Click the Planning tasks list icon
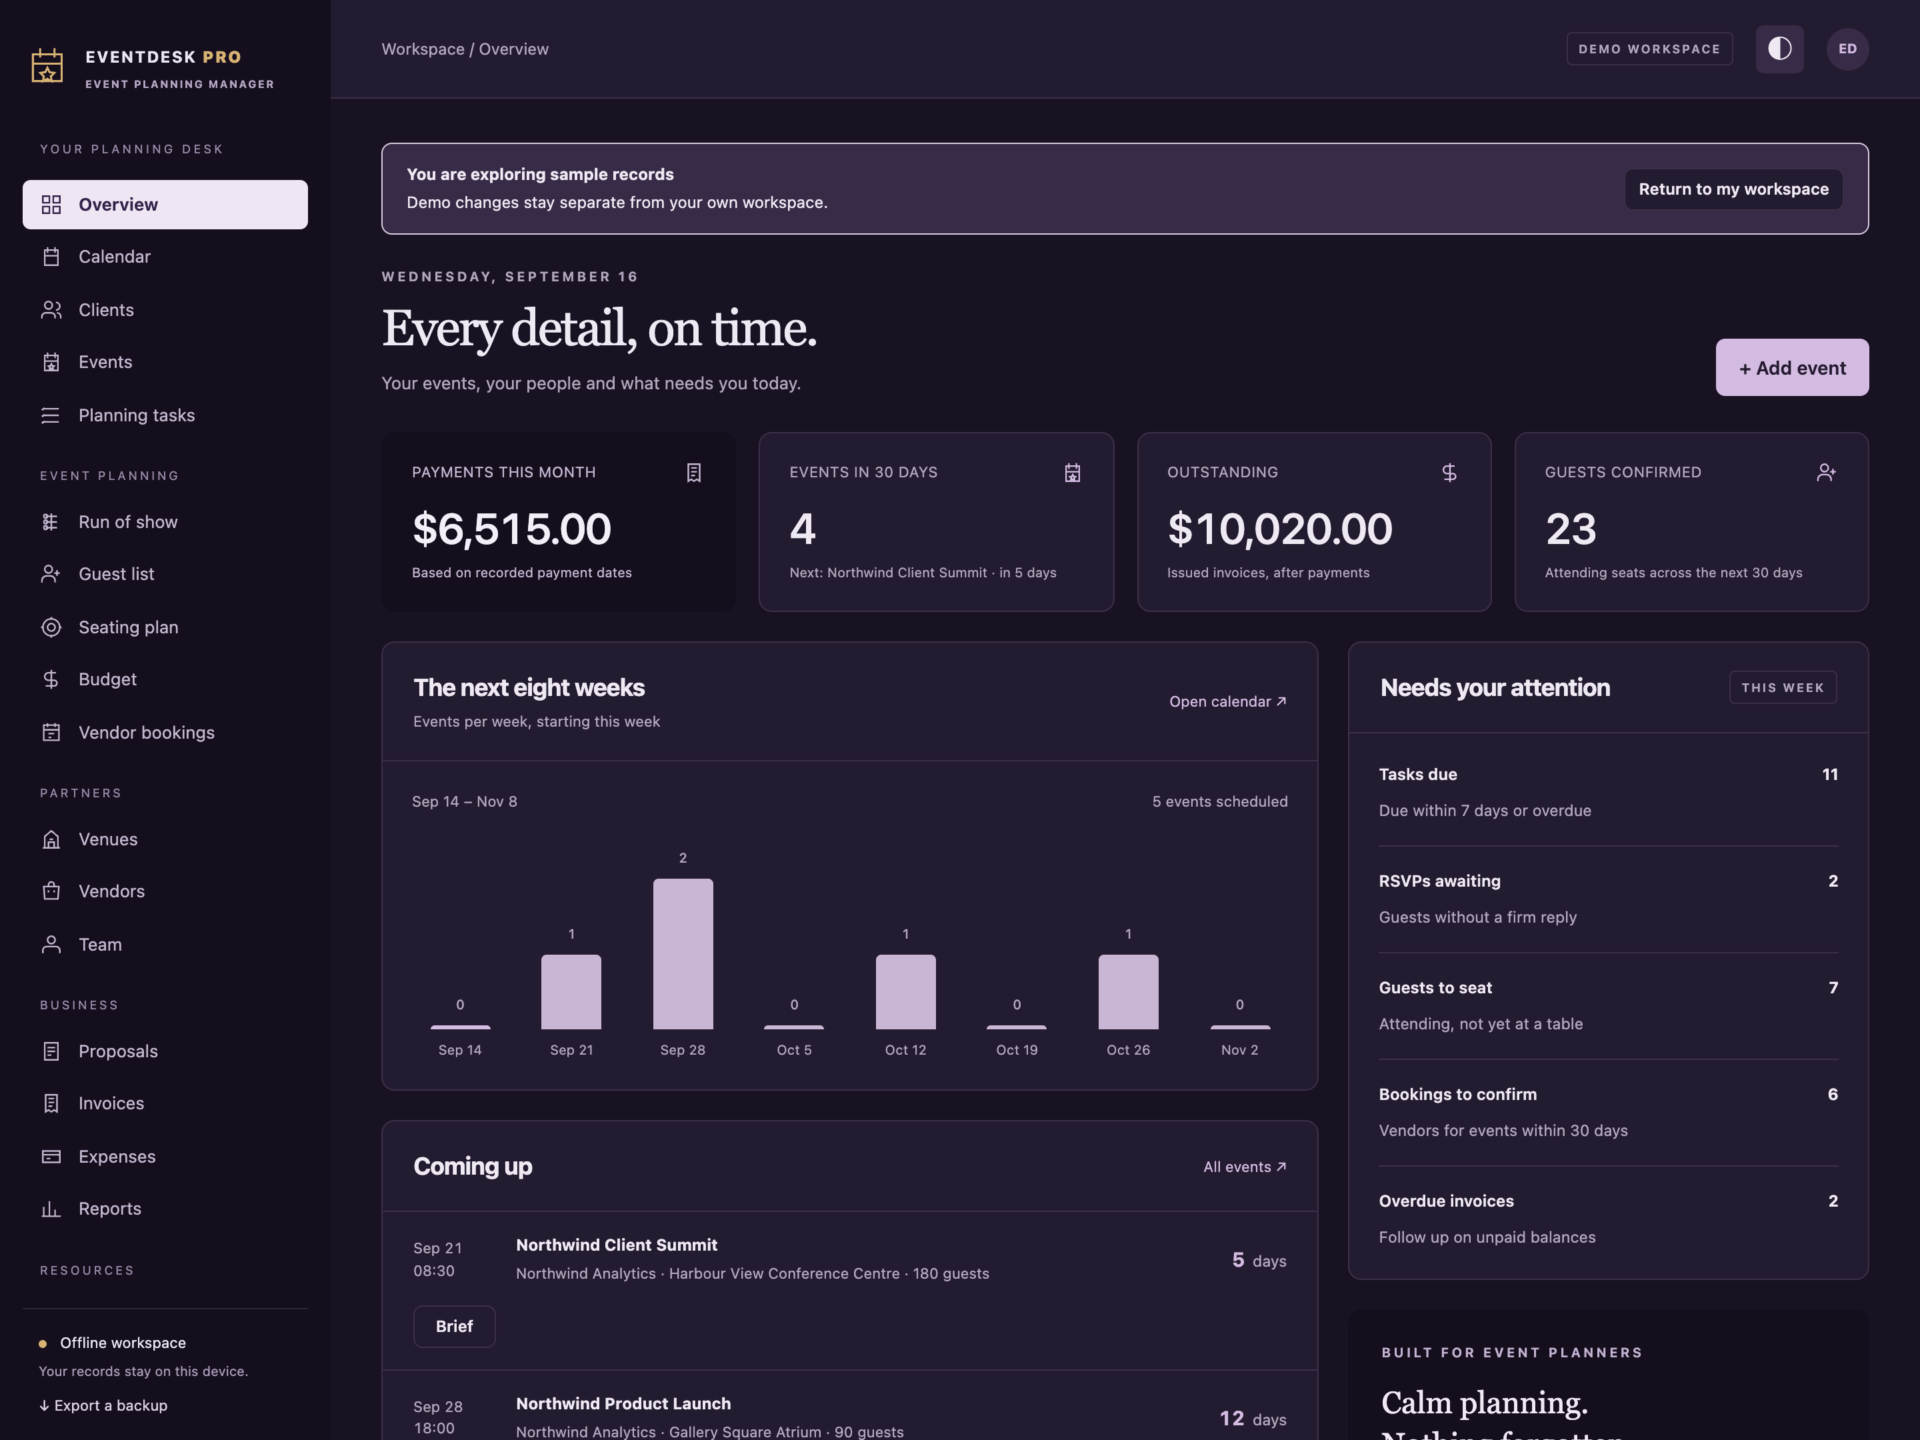The image size is (1920, 1440). pos(51,415)
